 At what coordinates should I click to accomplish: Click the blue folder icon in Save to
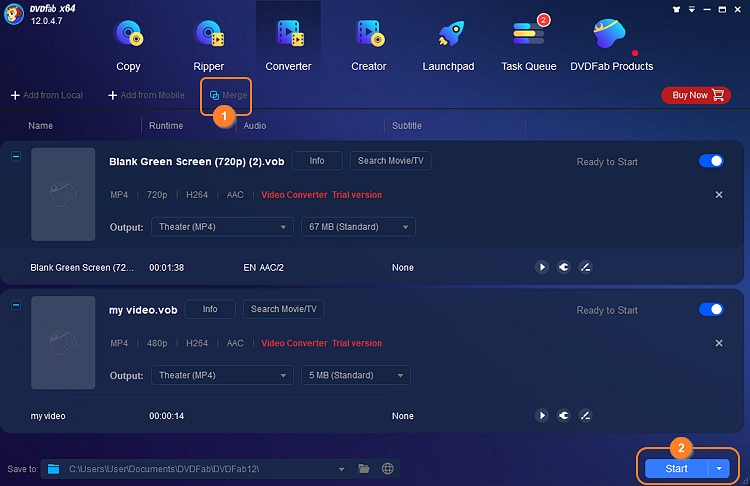click(x=54, y=469)
